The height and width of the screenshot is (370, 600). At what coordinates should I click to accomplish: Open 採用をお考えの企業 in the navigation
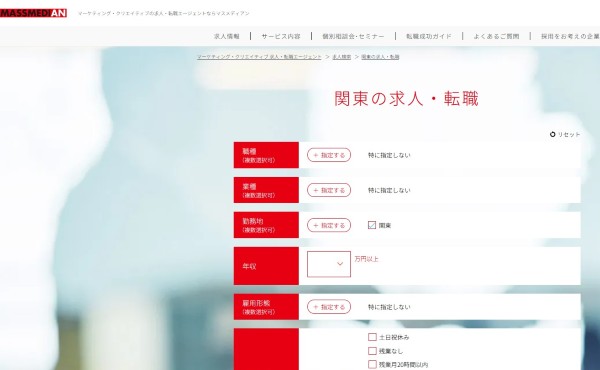click(570, 36)
